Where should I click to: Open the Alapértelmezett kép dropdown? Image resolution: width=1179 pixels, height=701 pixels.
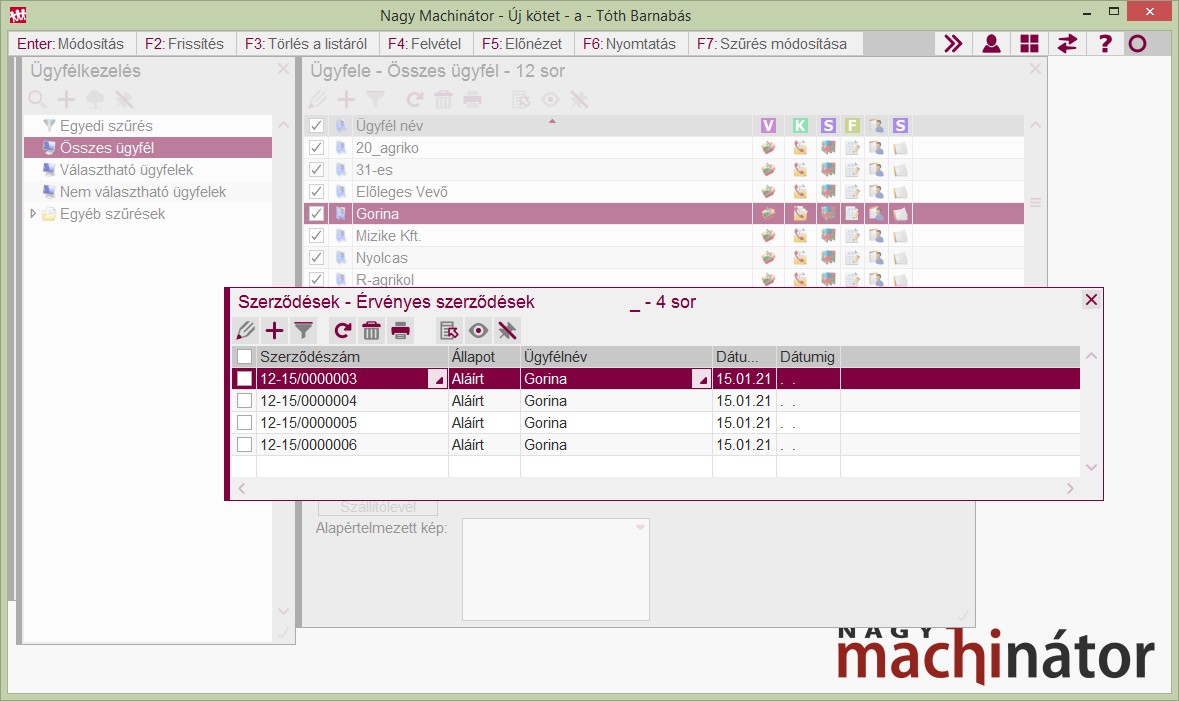(640, 527)
